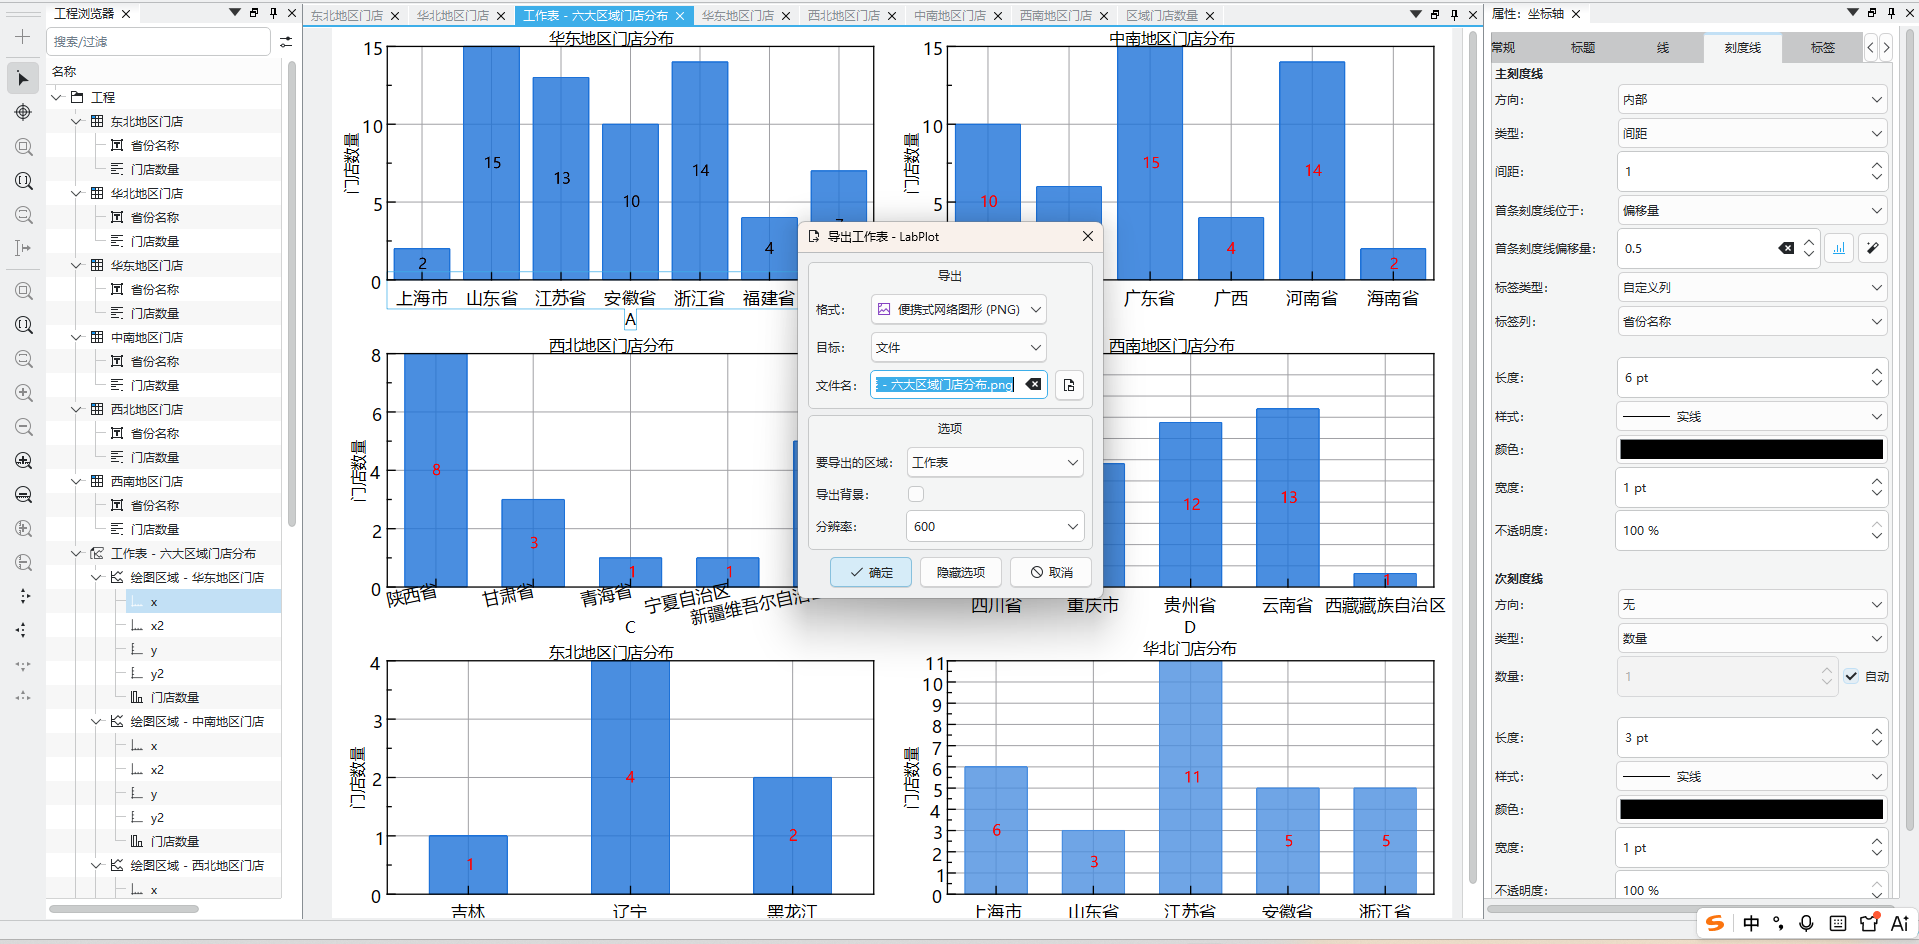The height and width of the screenshot is (944, 1919).
Task: Open the minor tick 颜色 color swatch
Action: tap(1752, 809)
